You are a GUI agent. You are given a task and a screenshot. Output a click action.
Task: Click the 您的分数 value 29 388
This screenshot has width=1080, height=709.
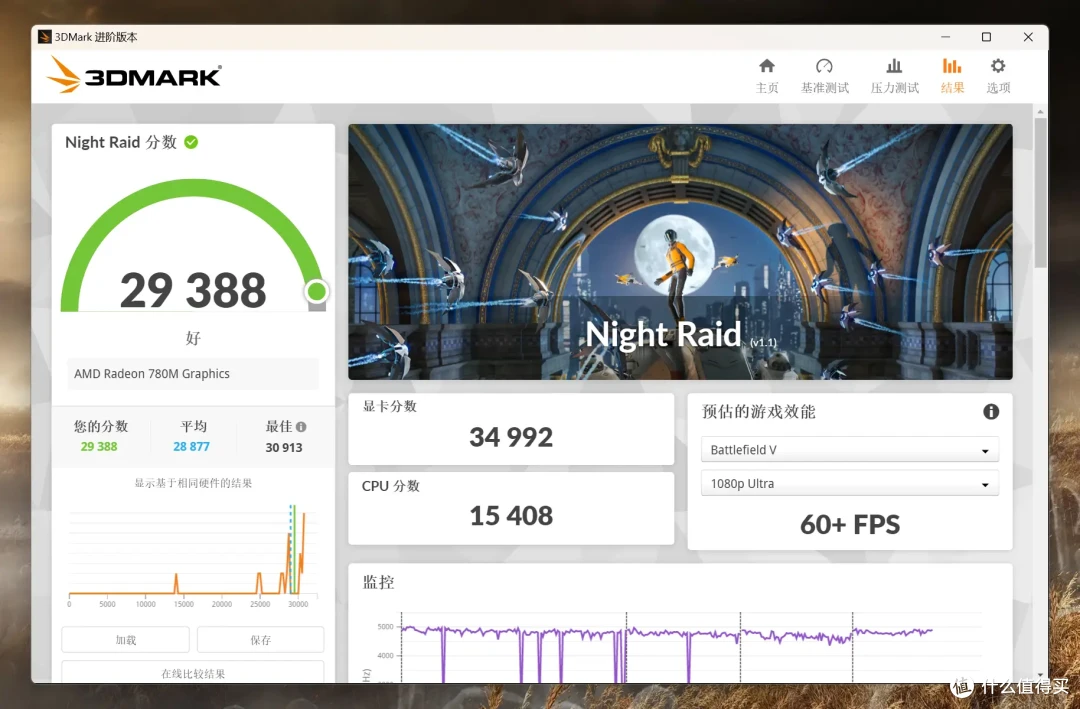click(98, 446)
